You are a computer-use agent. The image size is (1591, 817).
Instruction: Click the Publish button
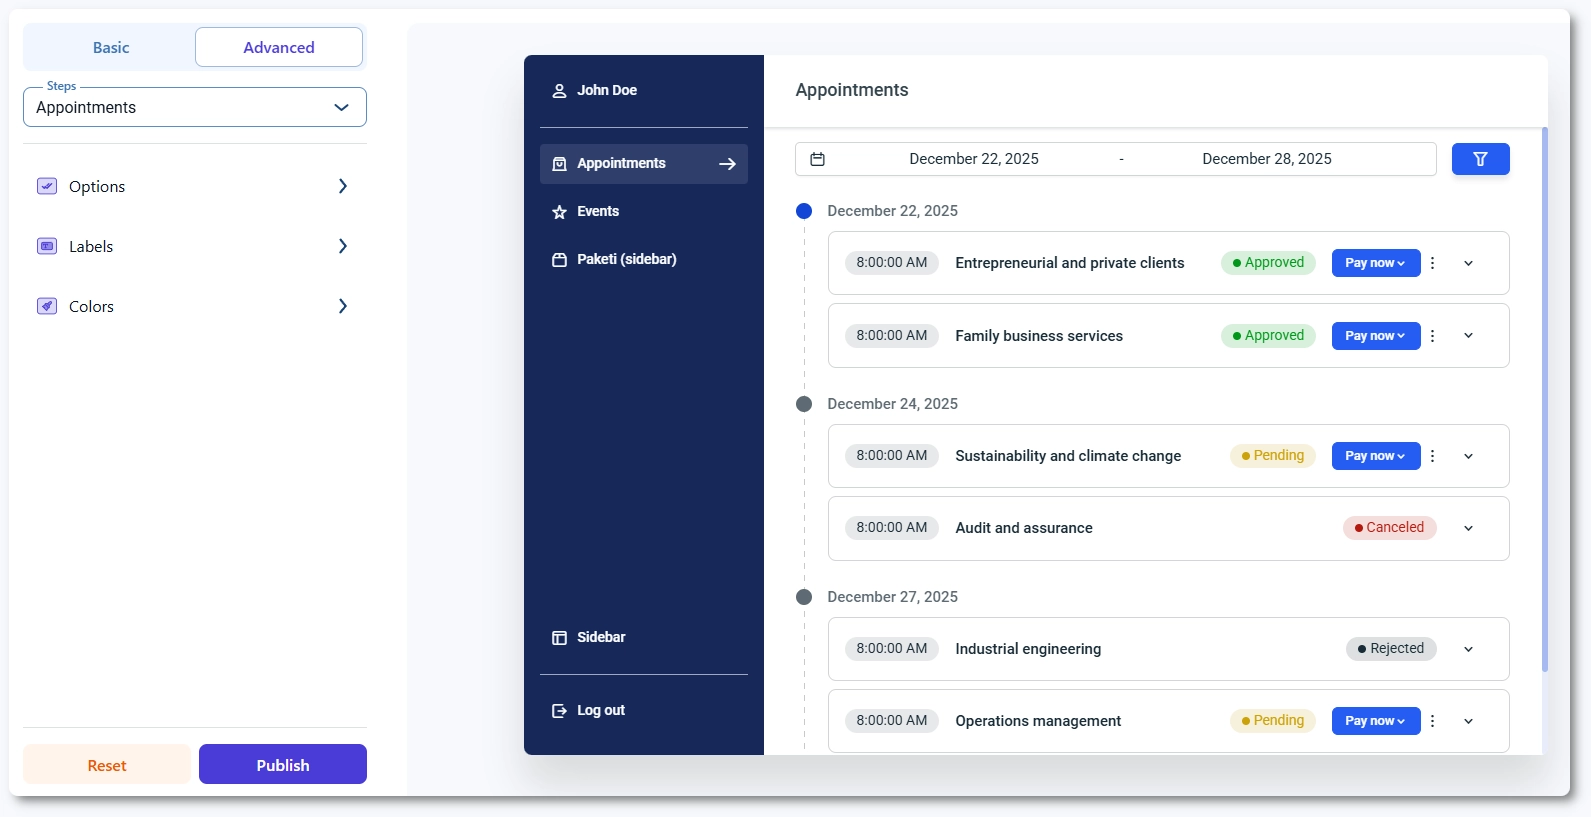pos(283,765)
